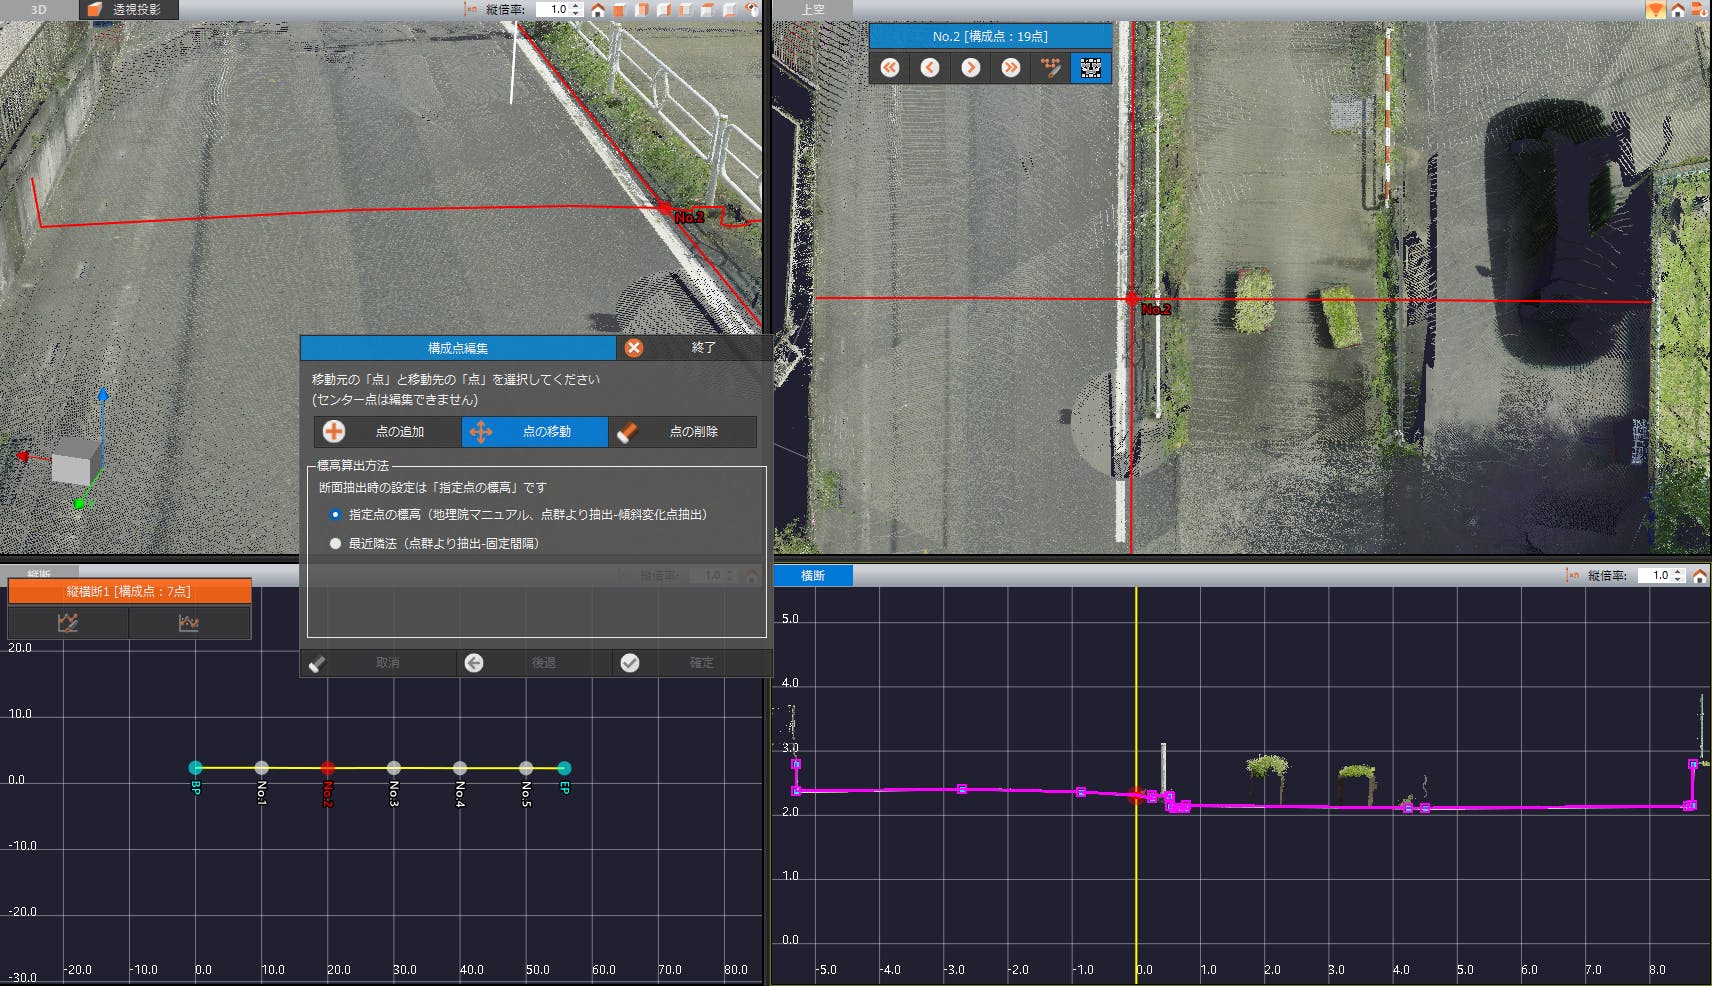
Task: Click the No.2 [構成点：19点] header
Action: (x=990, y=36)
